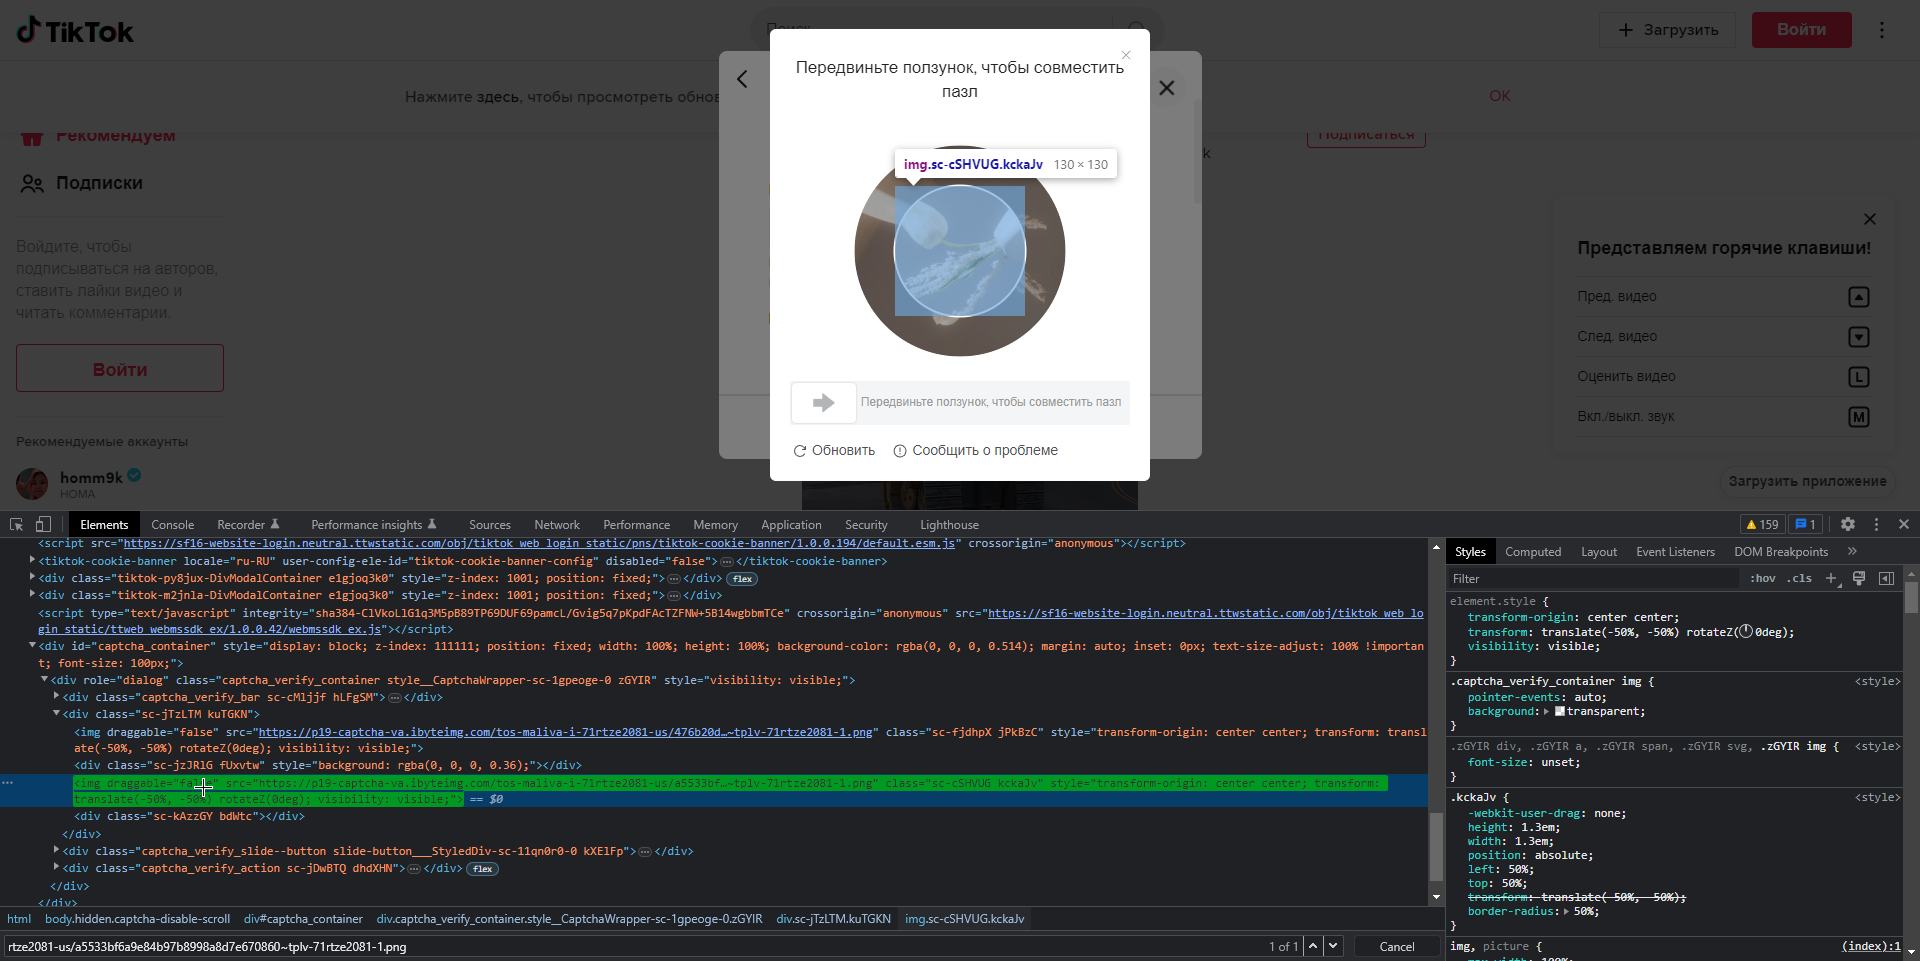Click the Загрузить приложение button
The image size is (1920, 961).
coord(1807,481)
